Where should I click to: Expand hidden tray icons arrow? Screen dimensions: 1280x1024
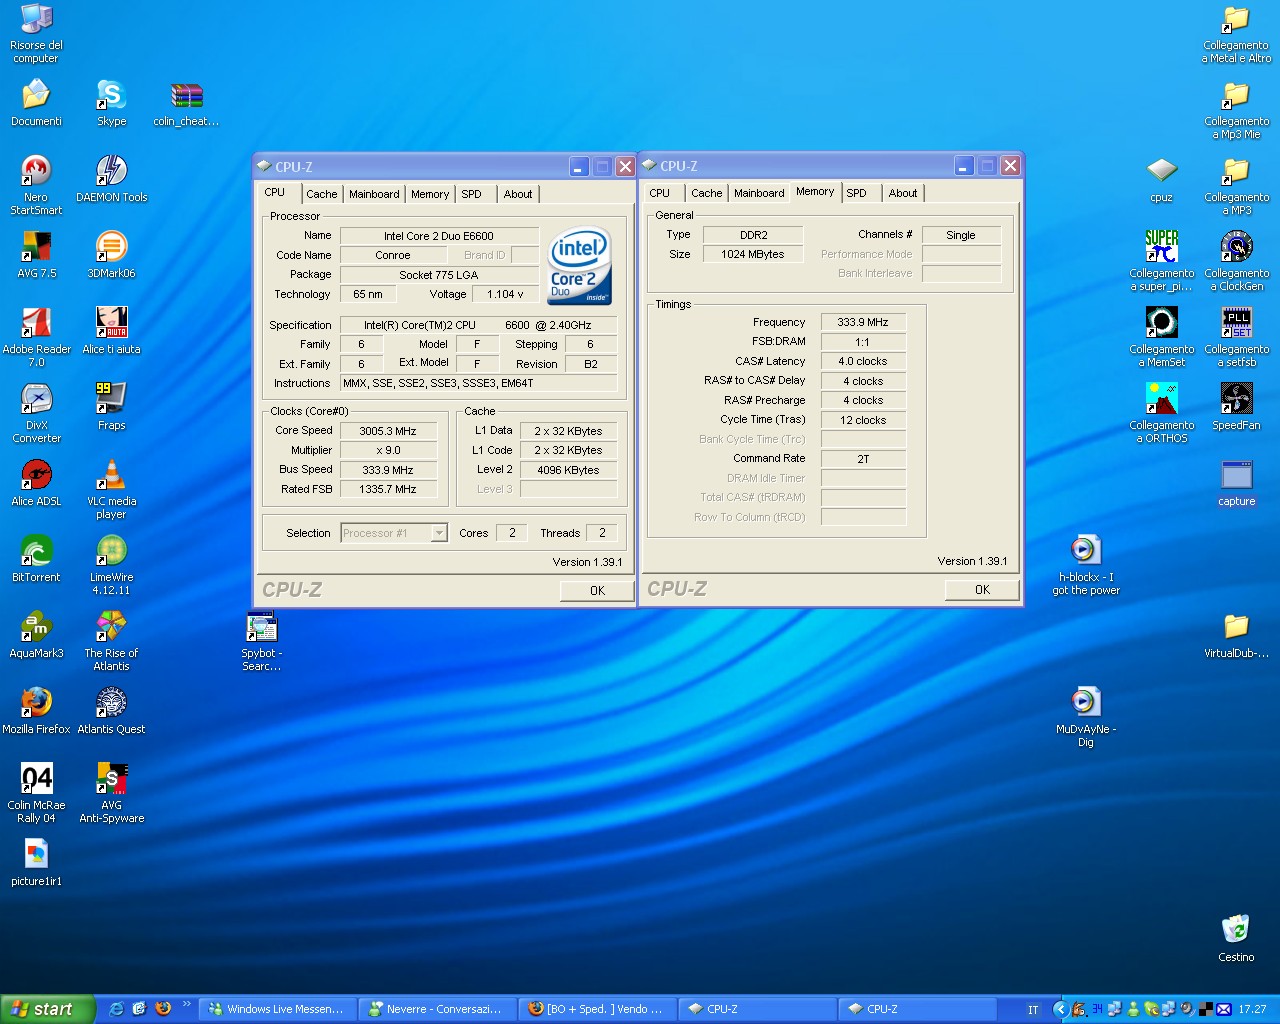[1061, 1010]
